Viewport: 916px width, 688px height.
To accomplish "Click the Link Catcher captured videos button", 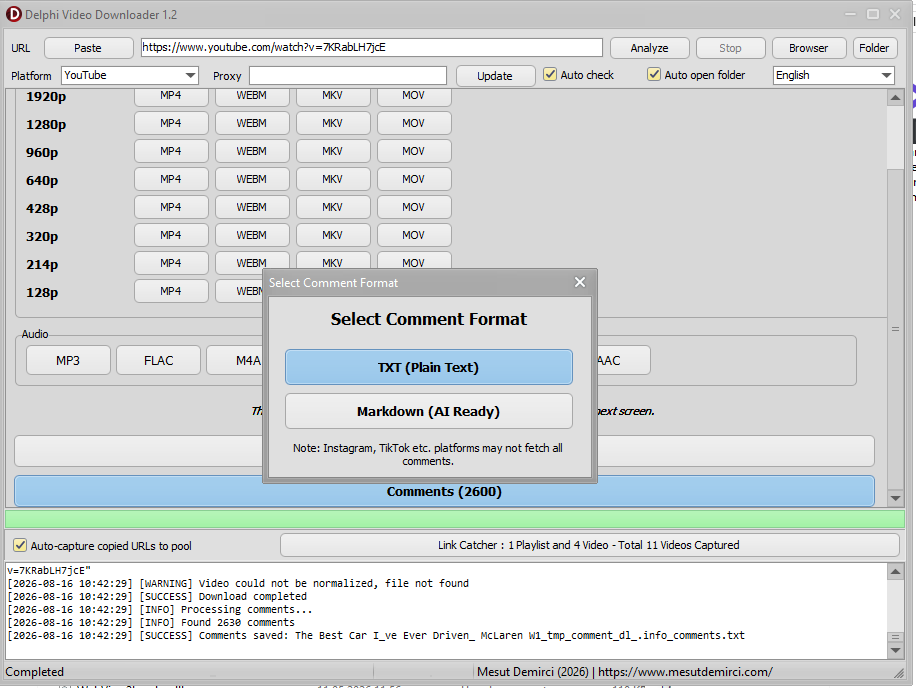I will (589, 545).
